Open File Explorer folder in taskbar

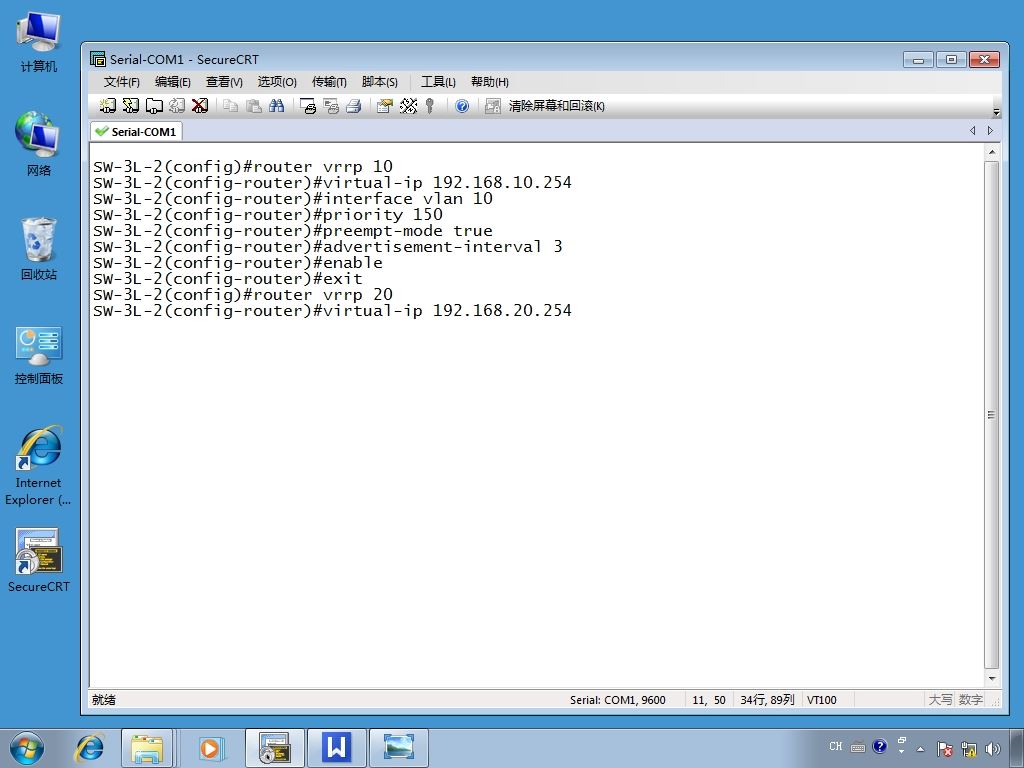click(x=147, y=748)
